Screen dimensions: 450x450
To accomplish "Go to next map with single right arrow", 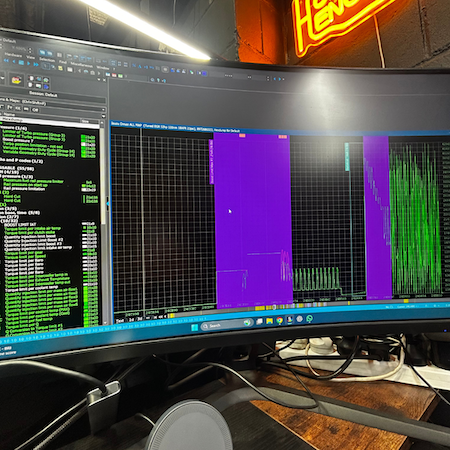I will pos(28,63).
